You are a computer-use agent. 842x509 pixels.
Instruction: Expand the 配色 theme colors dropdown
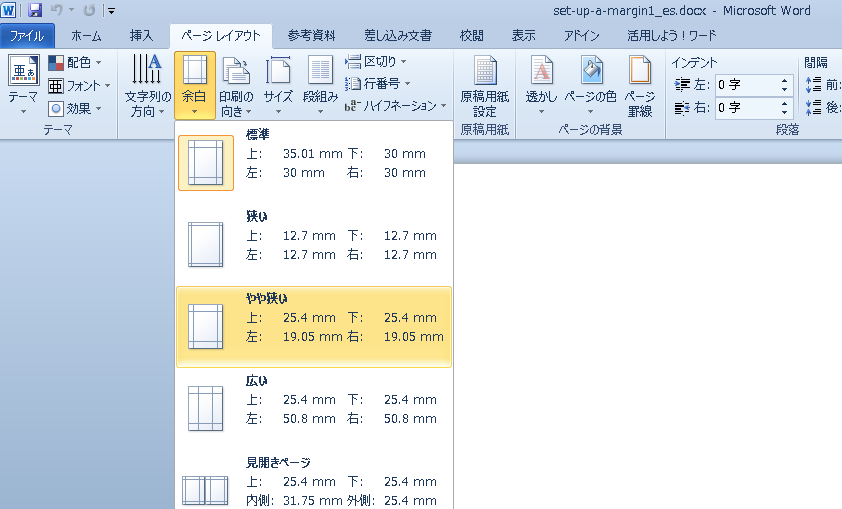point(75,63)
